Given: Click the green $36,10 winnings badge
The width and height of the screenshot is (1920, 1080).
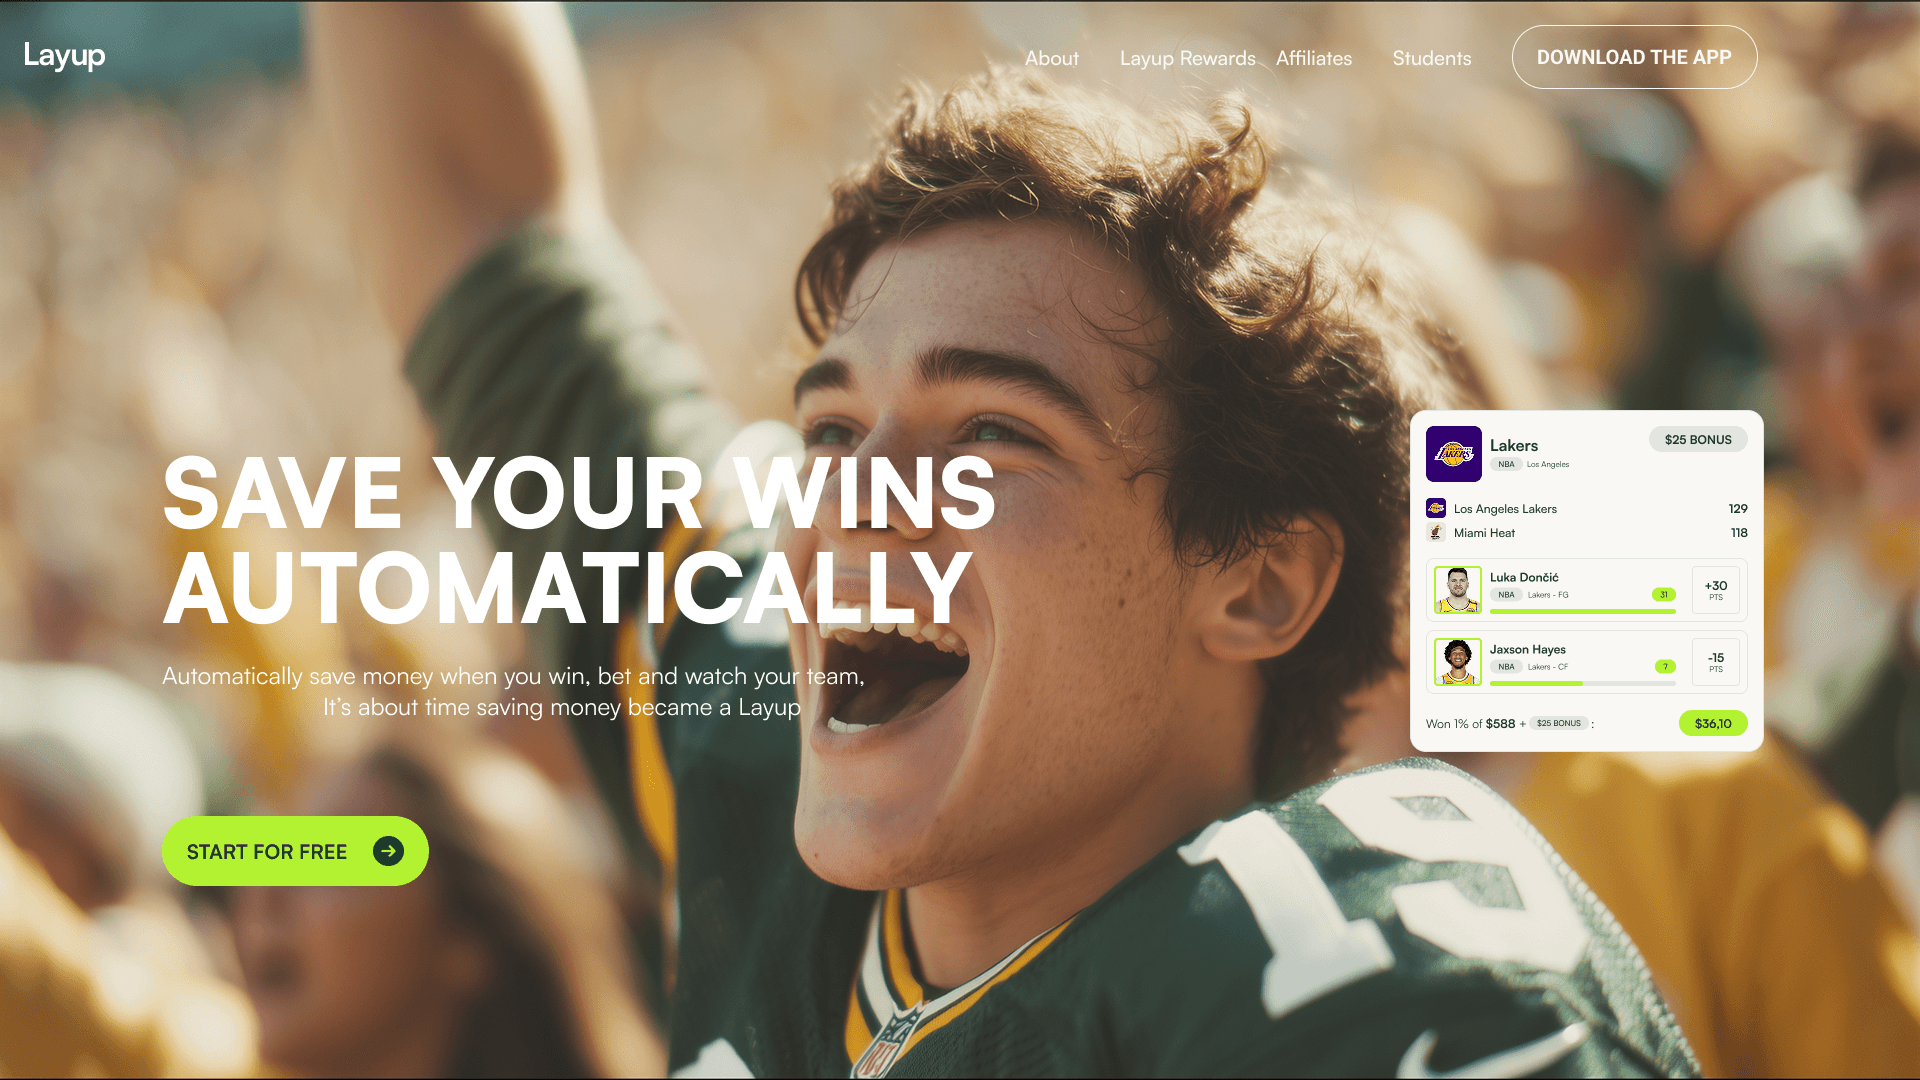Looking at the screenshot, I should pos(1713,723).
